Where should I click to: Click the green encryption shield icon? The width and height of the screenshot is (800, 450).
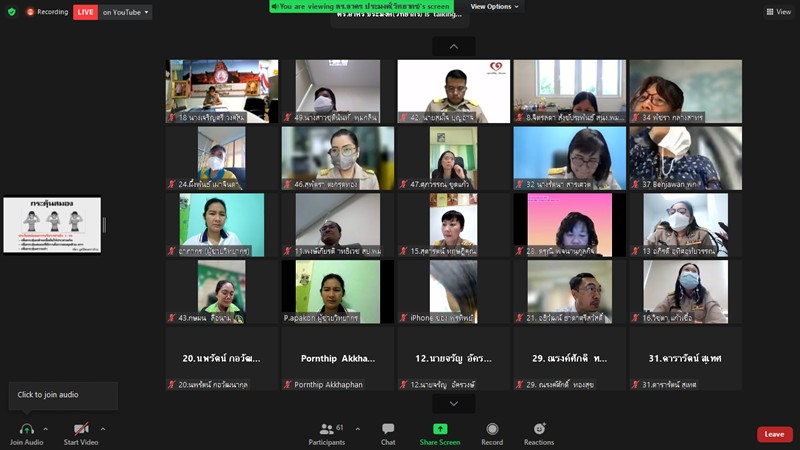pos(12,12)
